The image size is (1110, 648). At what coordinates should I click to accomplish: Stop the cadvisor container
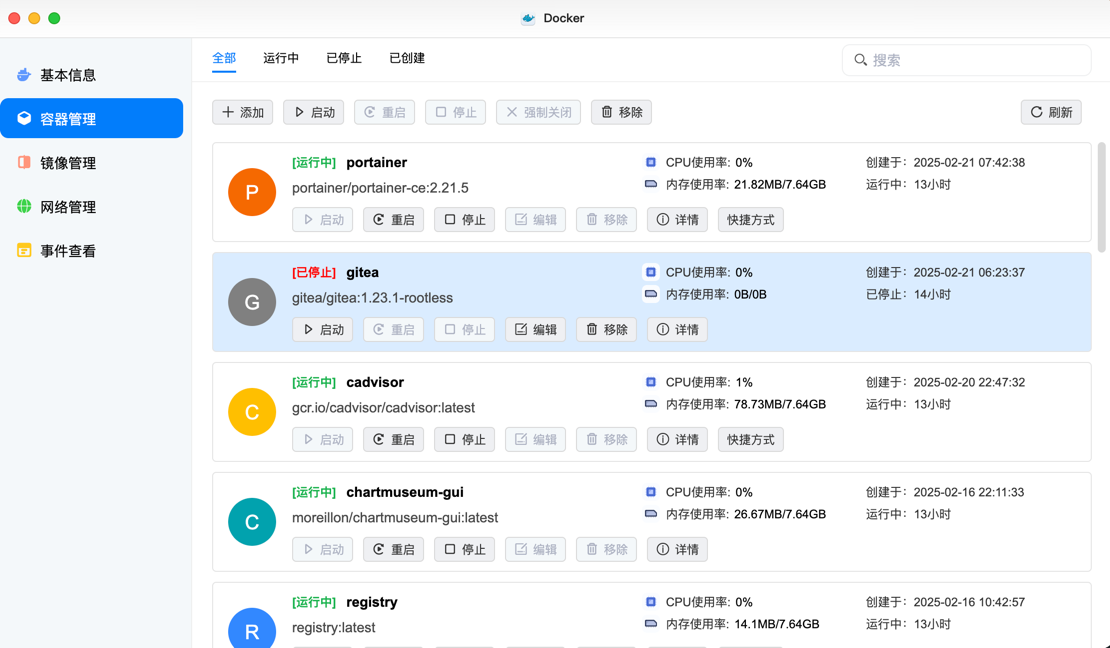pyautogui.click(x=464, y=439)
